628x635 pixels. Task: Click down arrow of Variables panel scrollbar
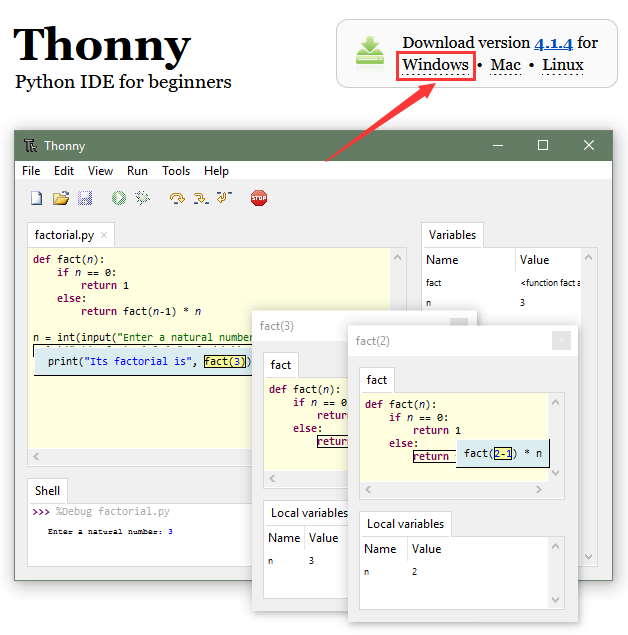[x=589, y=557]
